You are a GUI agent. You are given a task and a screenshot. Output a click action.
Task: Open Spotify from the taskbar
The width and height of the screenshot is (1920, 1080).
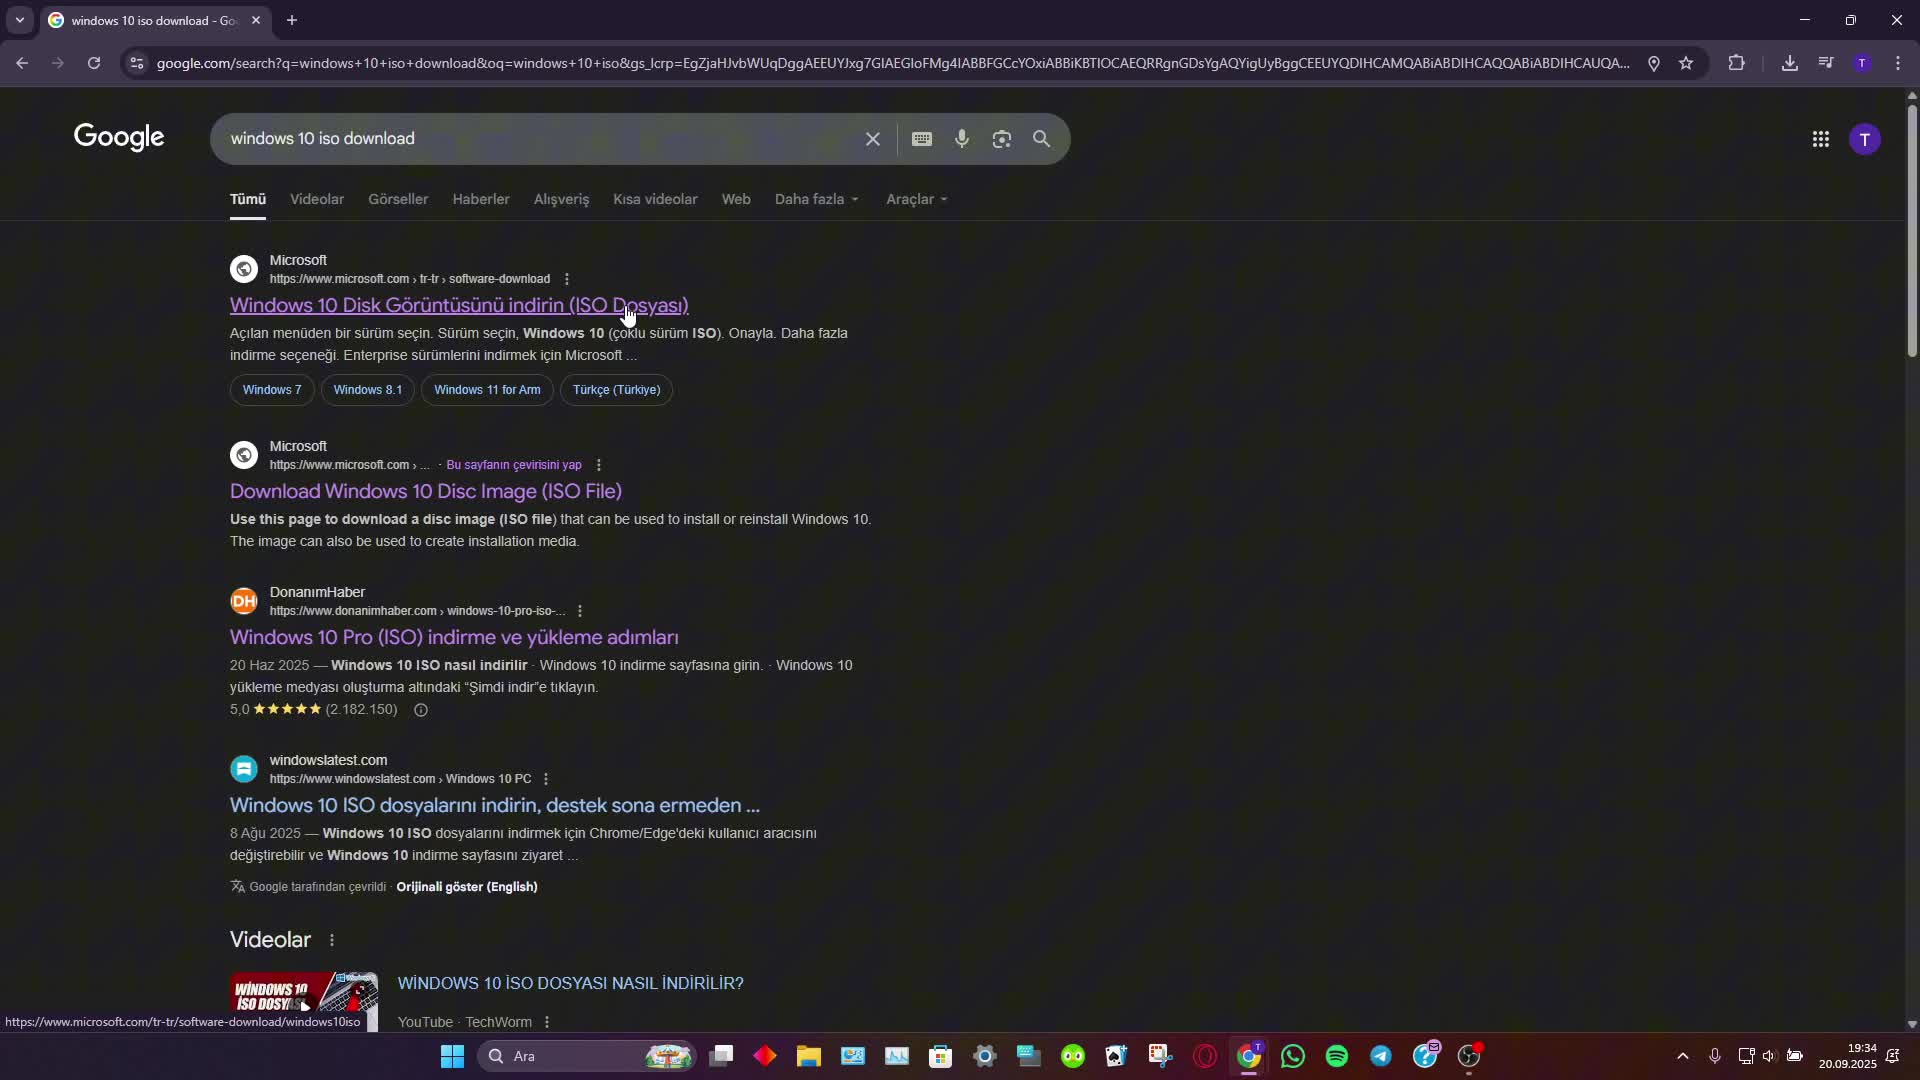[1336, 1056]
